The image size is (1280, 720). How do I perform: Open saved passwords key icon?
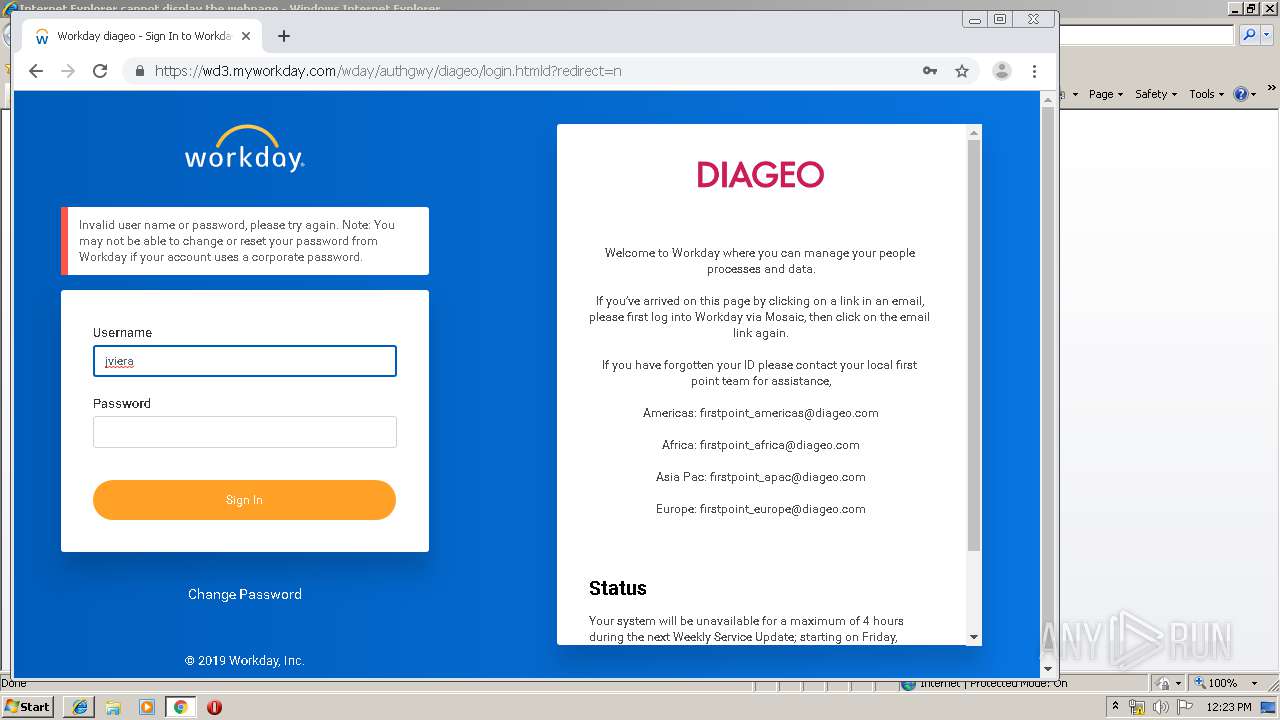930,71
